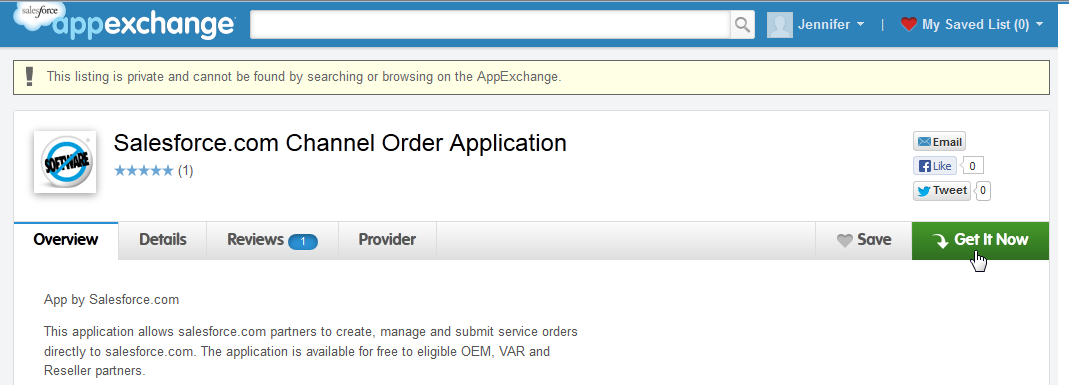Click the magnifying glass search icon
This screenshot has width=1069, height=385.
(742, 25)
